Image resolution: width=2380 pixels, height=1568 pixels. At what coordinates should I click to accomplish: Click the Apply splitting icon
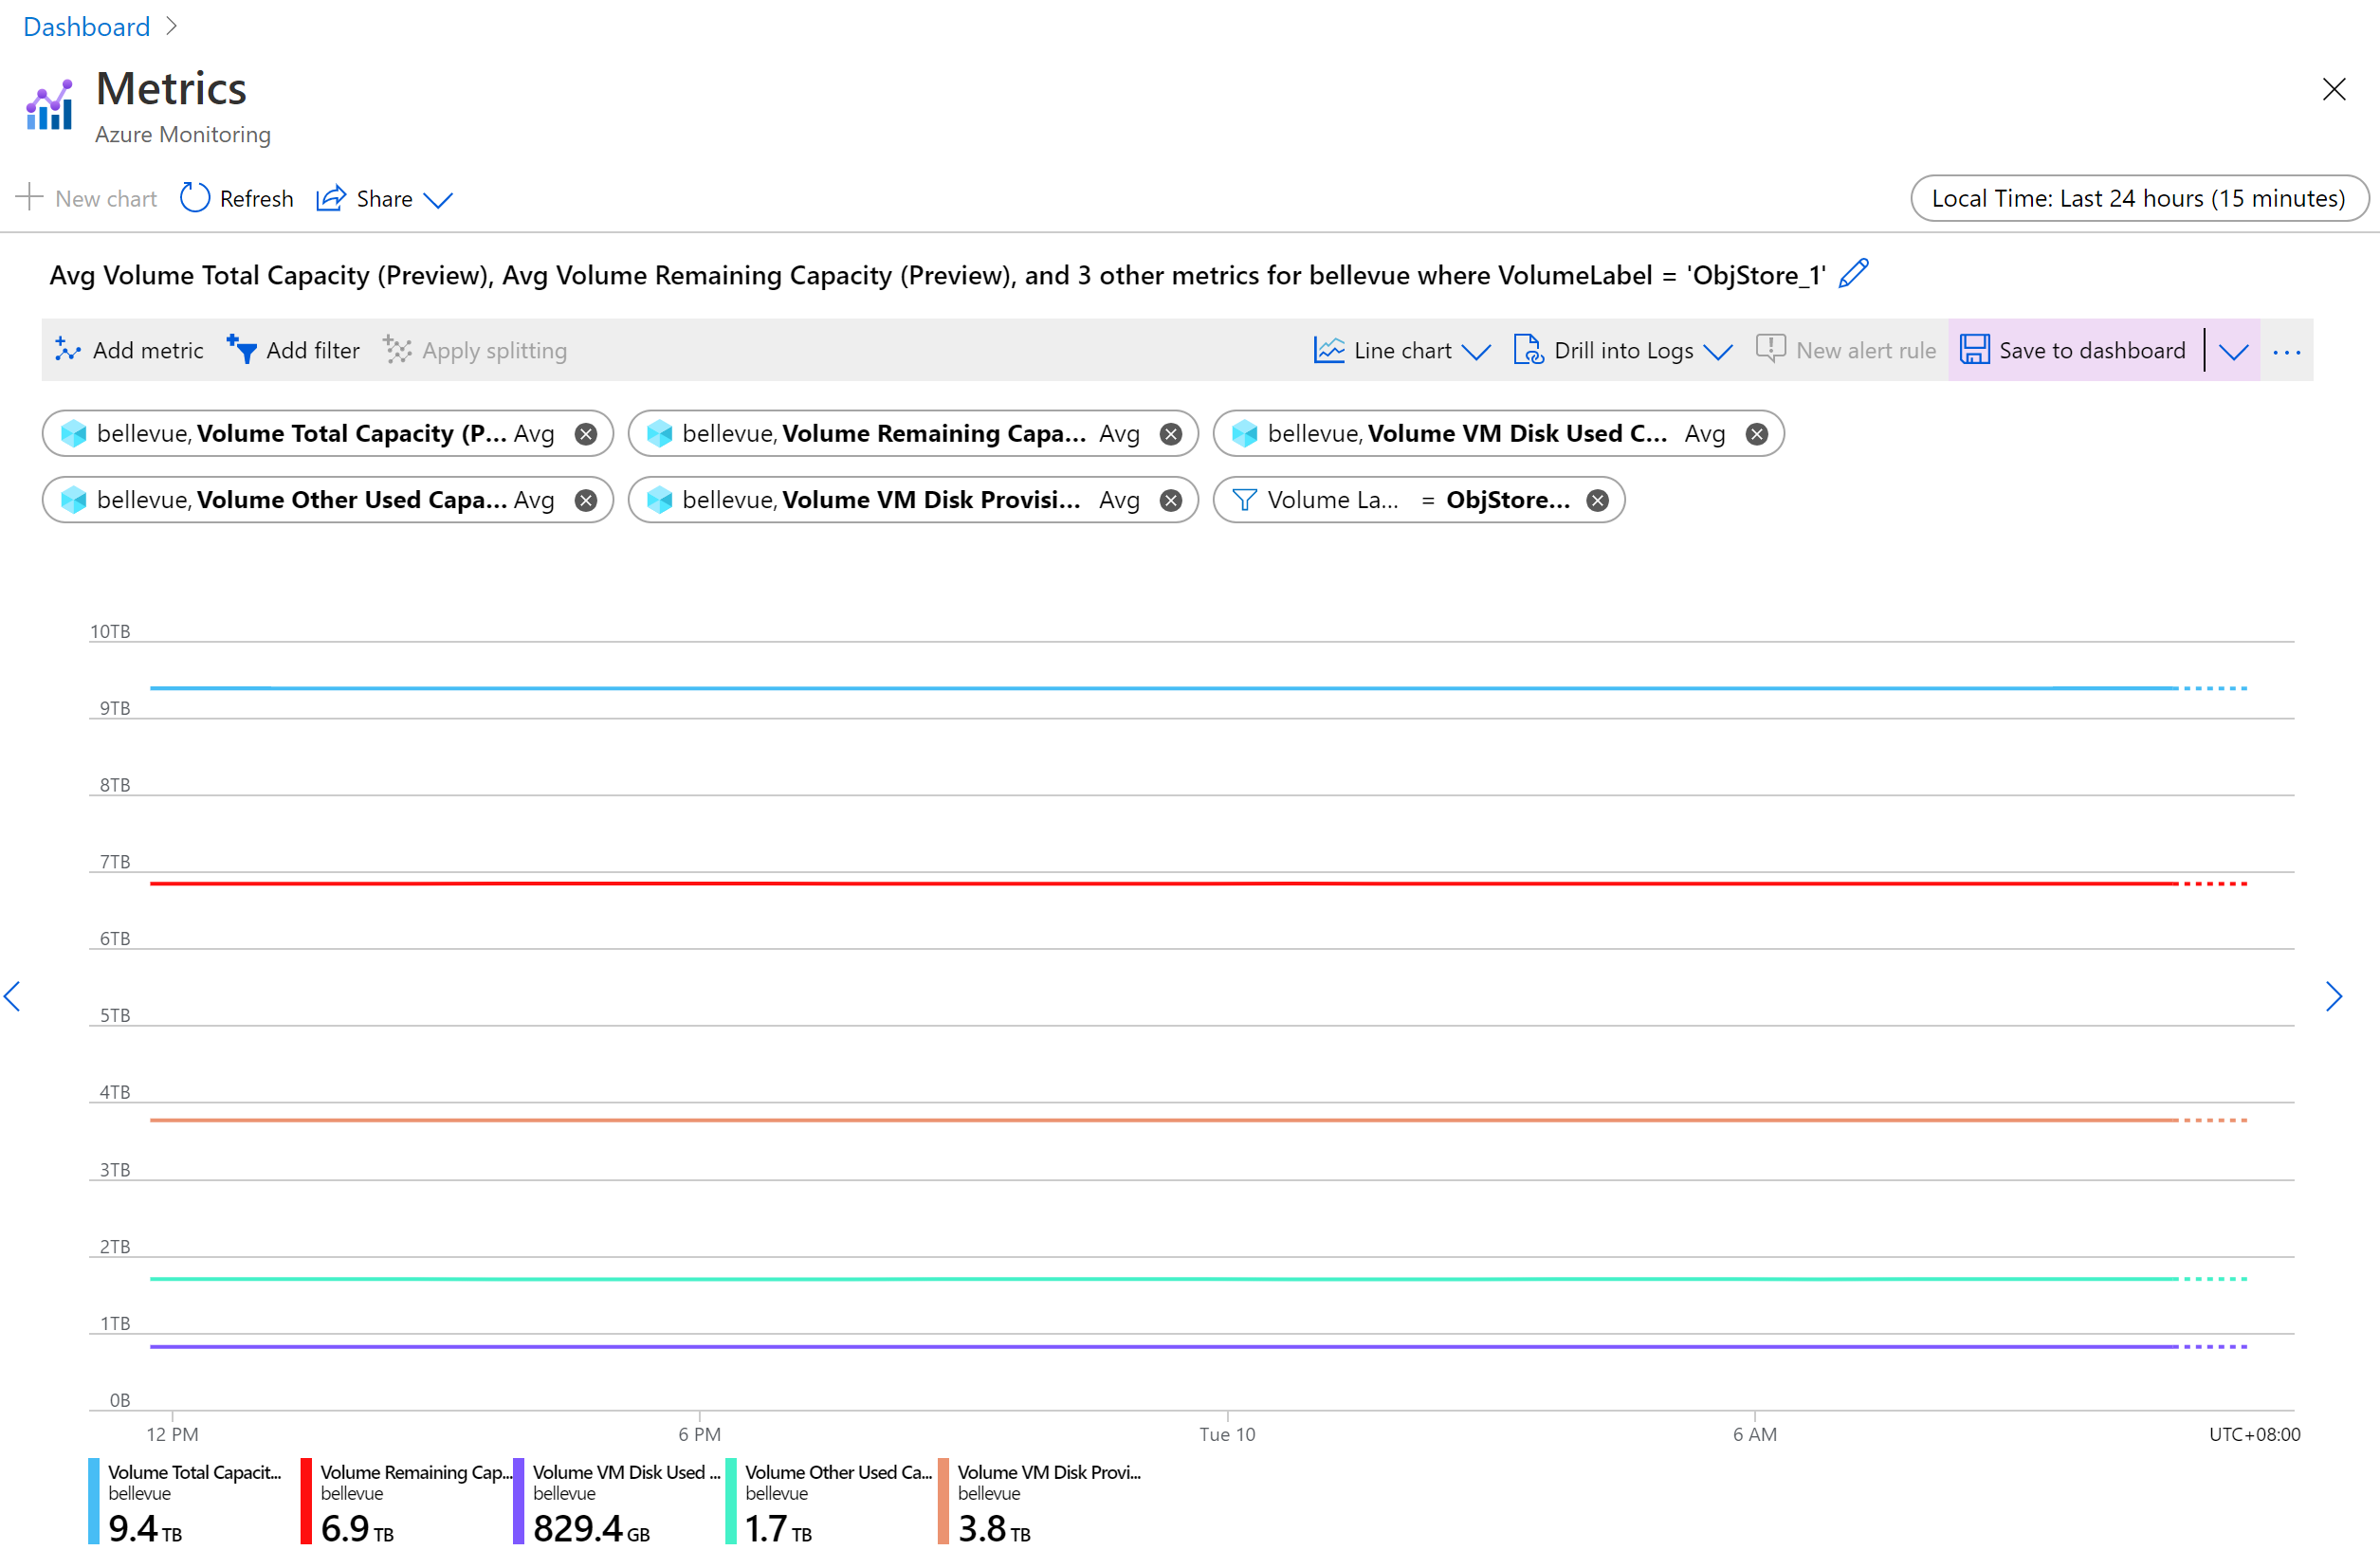click(x=397, y=348)
